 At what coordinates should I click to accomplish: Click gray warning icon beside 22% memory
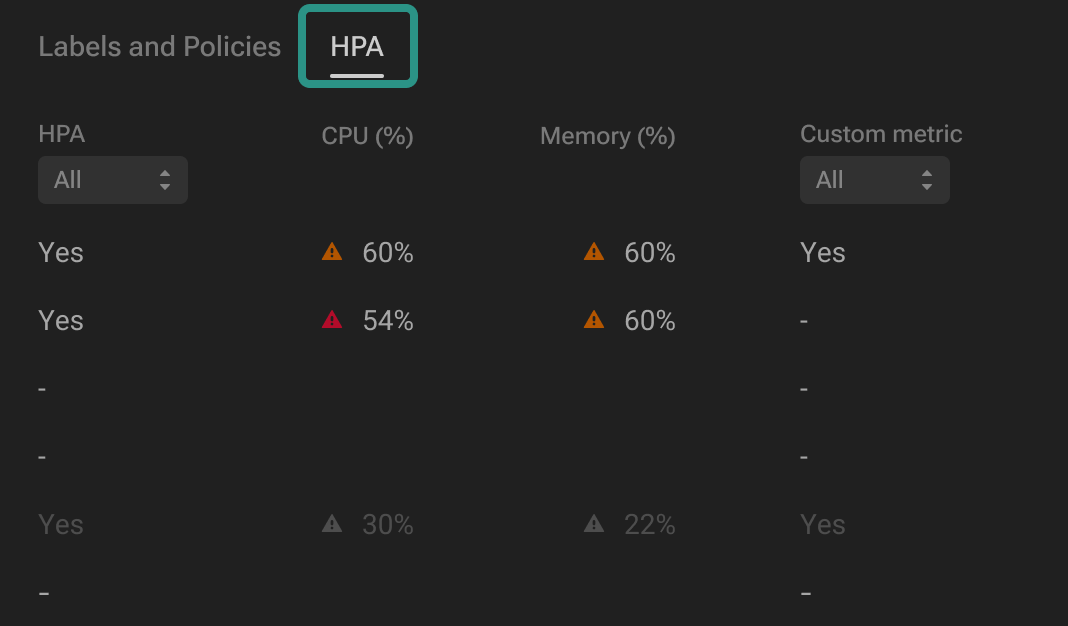pyautogui.click(x=594, y=524)
